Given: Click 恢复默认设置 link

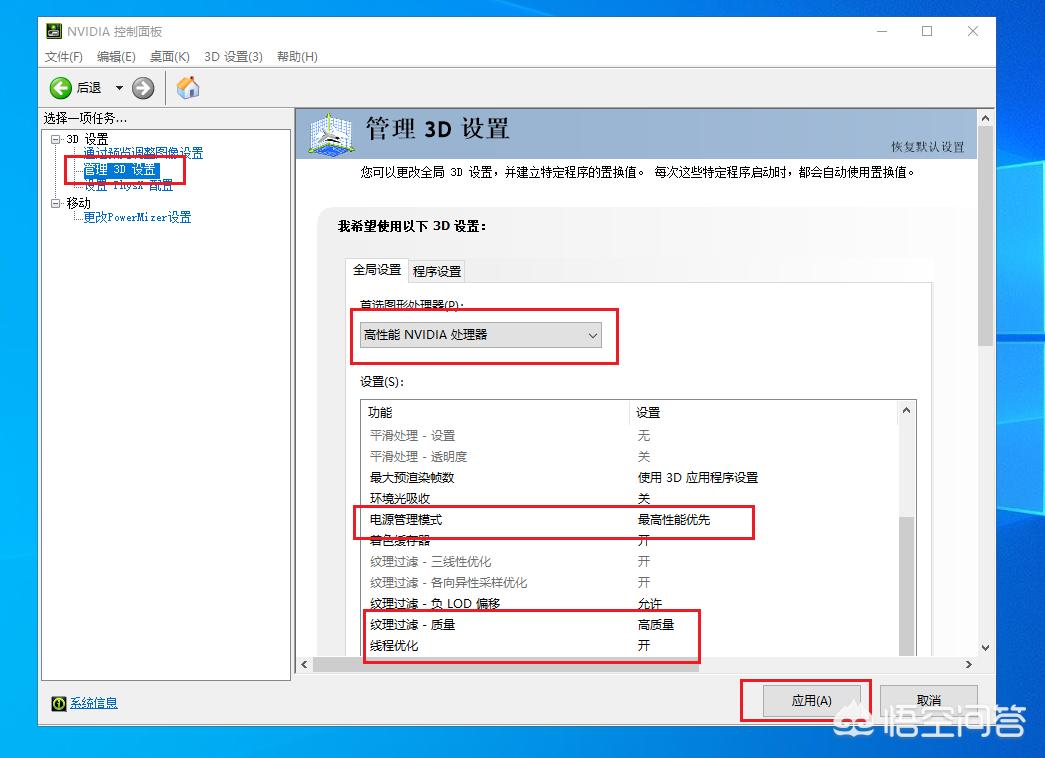Looking at the screenshot, I should tap(928, 147).
